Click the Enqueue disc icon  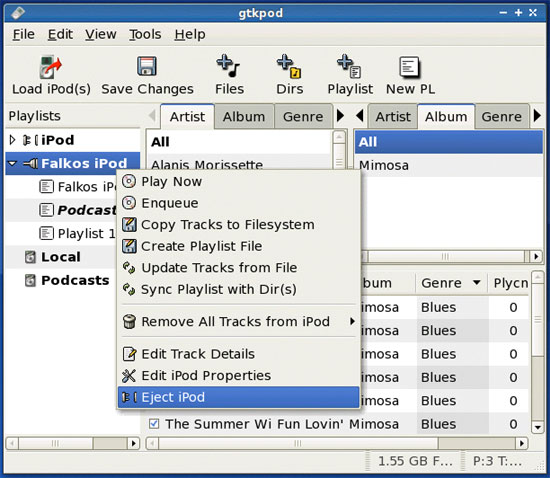point(129,203)
